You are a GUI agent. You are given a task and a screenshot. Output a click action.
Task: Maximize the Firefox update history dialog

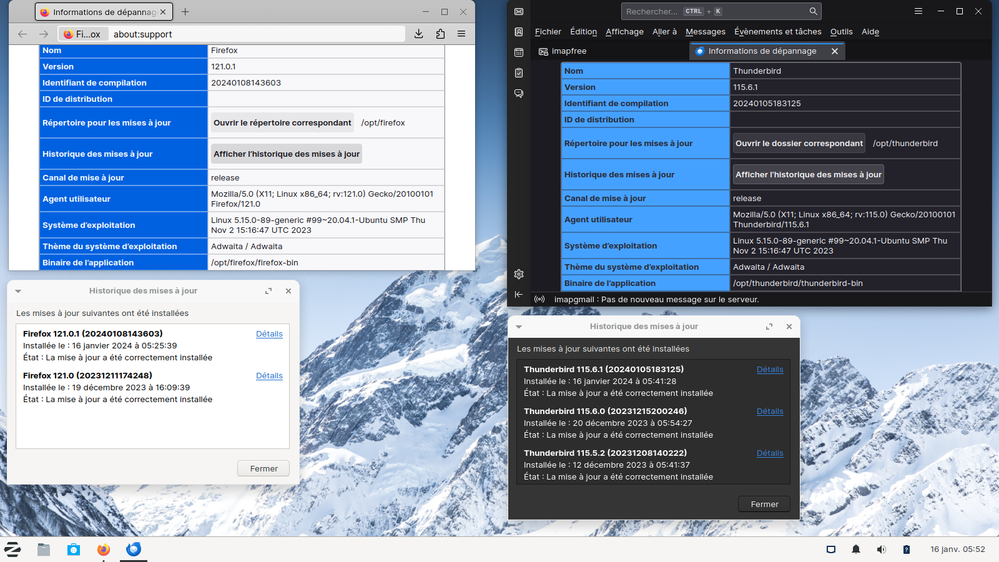(x=268, y=291)
